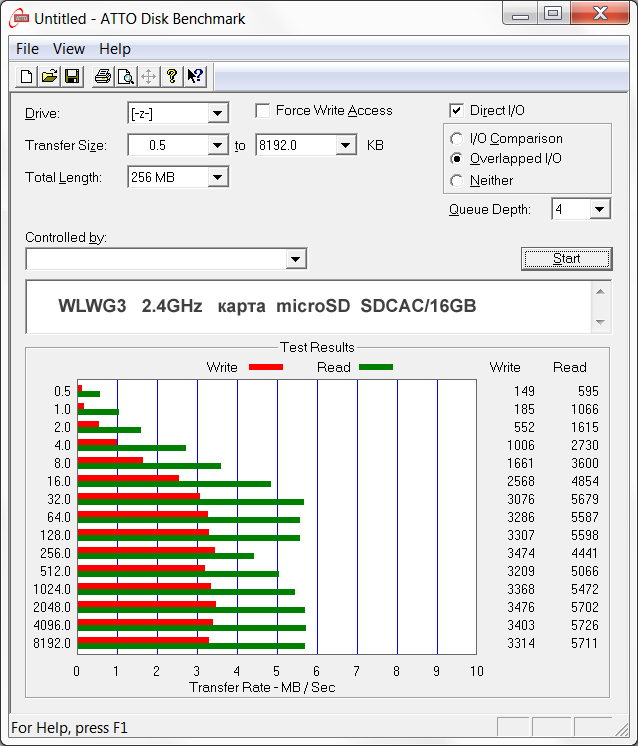
Task: Open the File menu
Action: point(27,48)
